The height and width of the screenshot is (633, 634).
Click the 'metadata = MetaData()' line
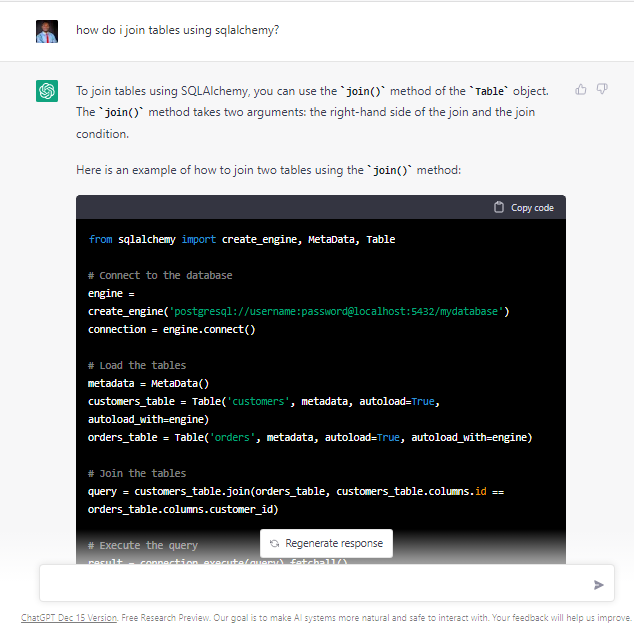pos(148,383)
